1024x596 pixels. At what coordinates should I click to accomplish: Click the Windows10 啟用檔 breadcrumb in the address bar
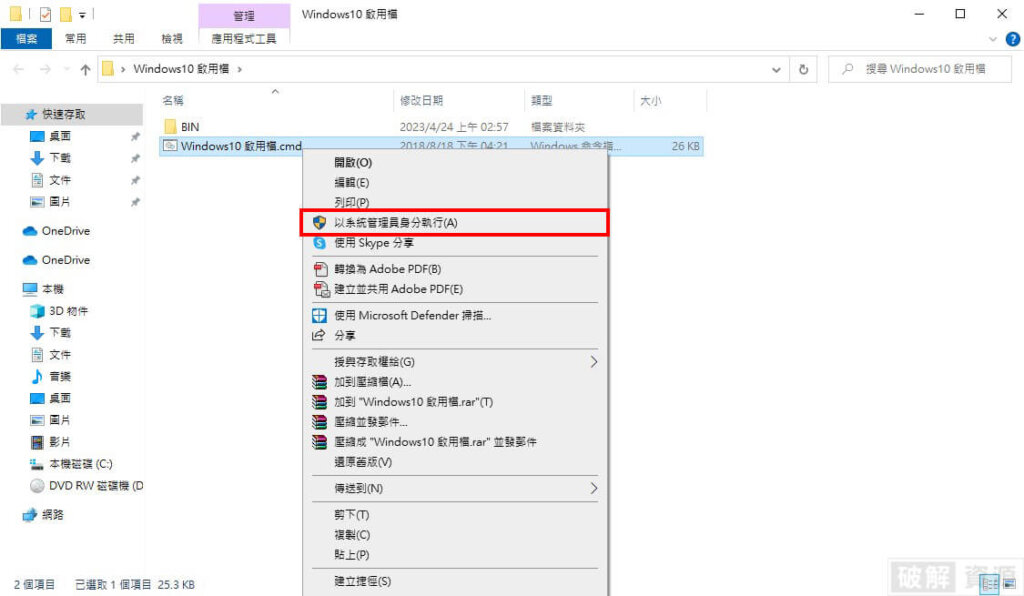181,69
